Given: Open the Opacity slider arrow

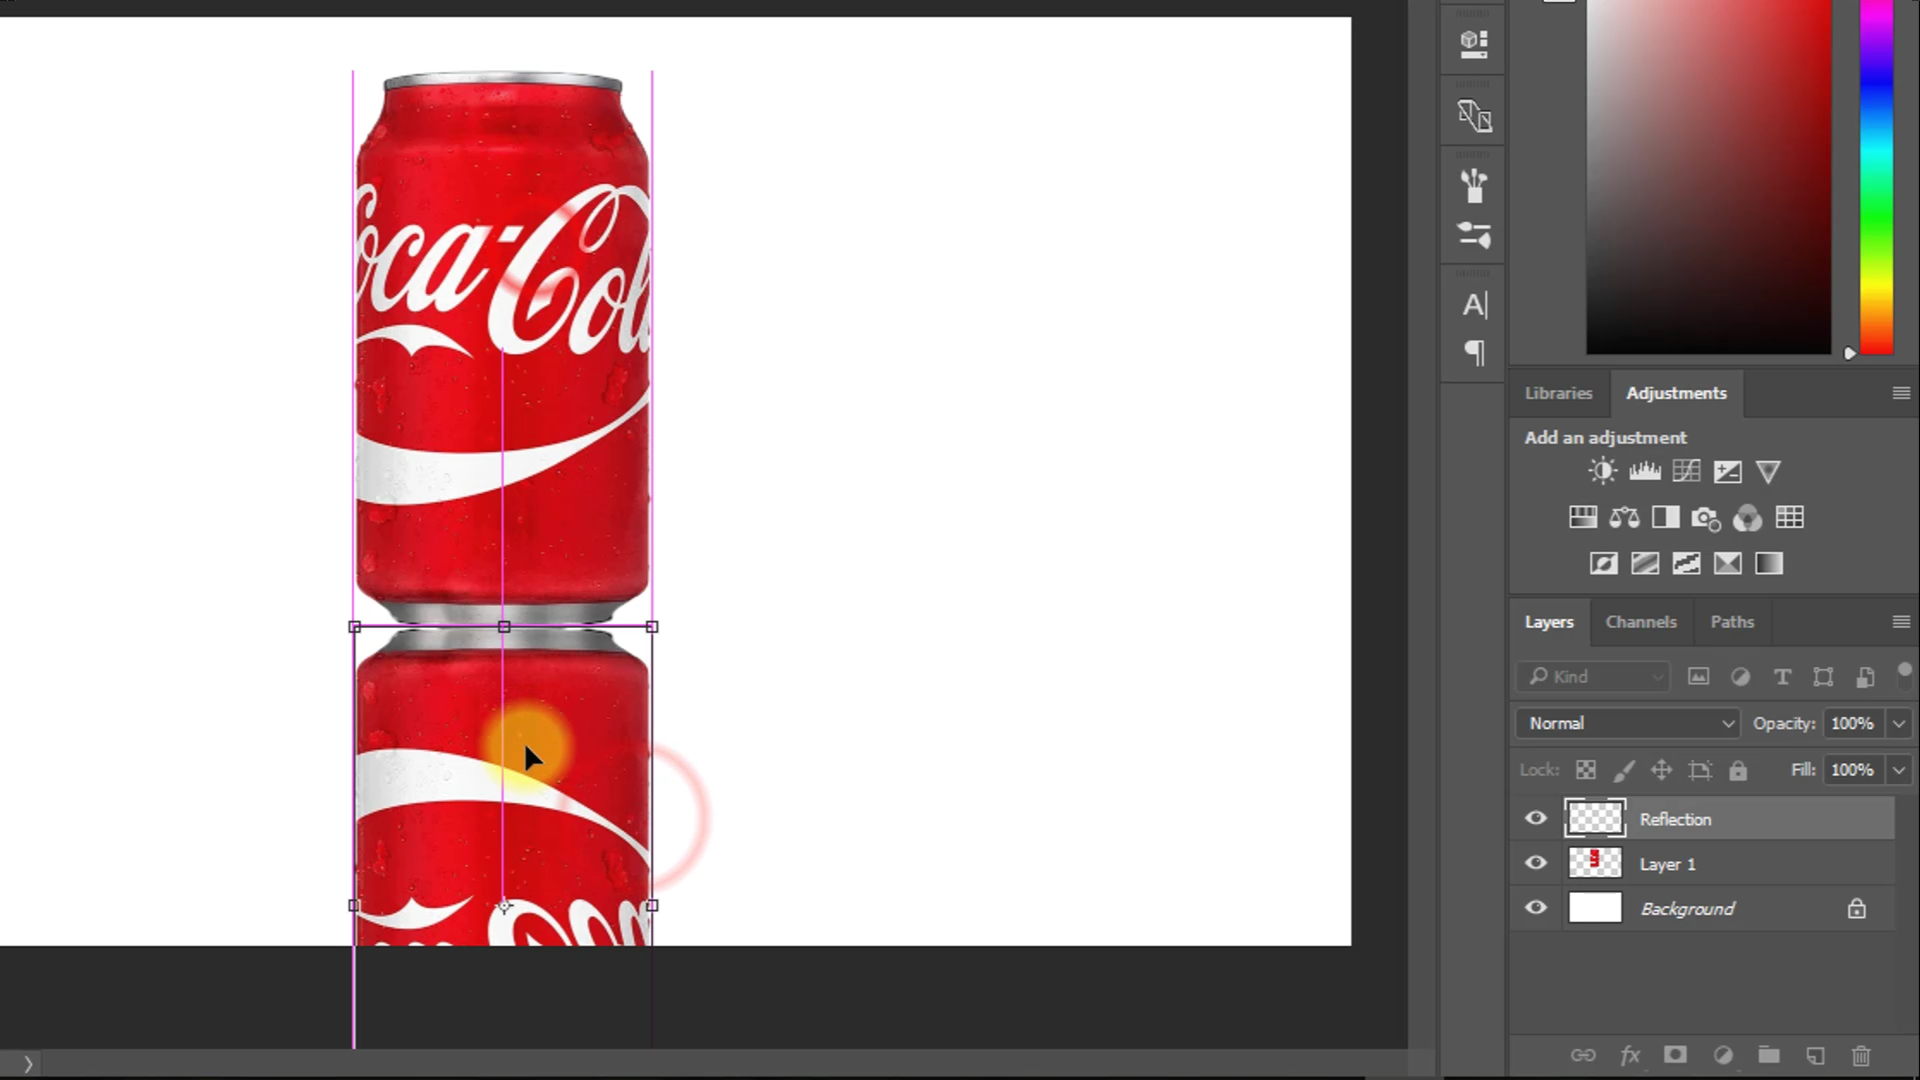Looking at the screenshot, I should [1899, 723].
